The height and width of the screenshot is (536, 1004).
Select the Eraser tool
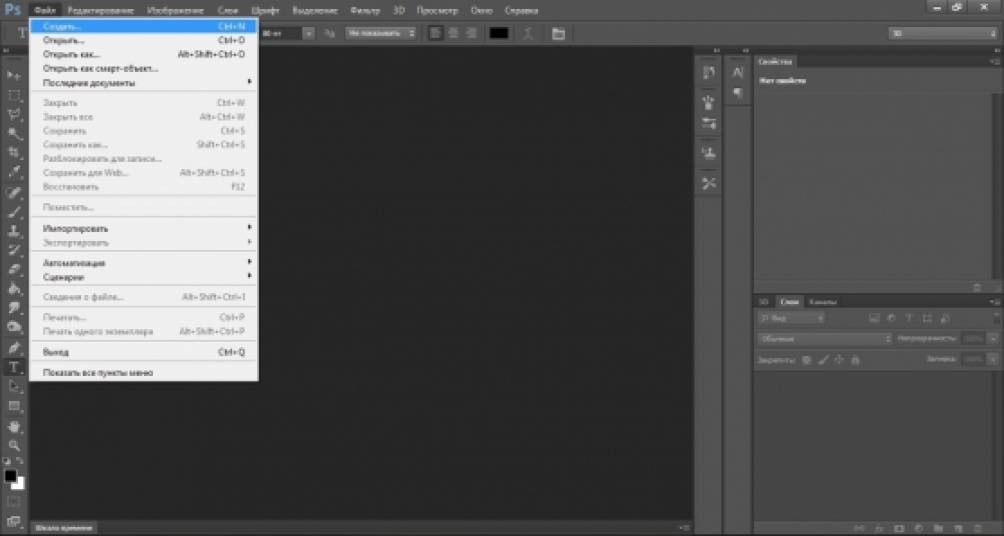pyautogui.click(x=13, y=270)
